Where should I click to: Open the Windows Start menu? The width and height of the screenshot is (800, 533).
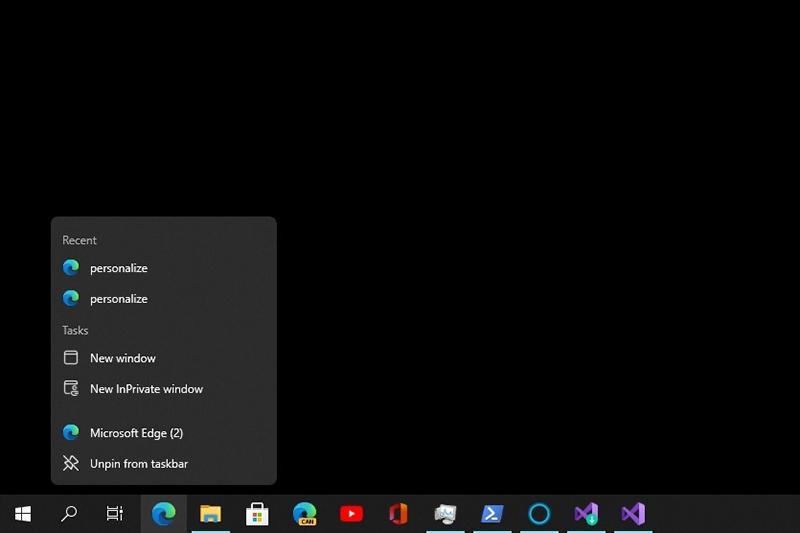[x=23, y=514]
